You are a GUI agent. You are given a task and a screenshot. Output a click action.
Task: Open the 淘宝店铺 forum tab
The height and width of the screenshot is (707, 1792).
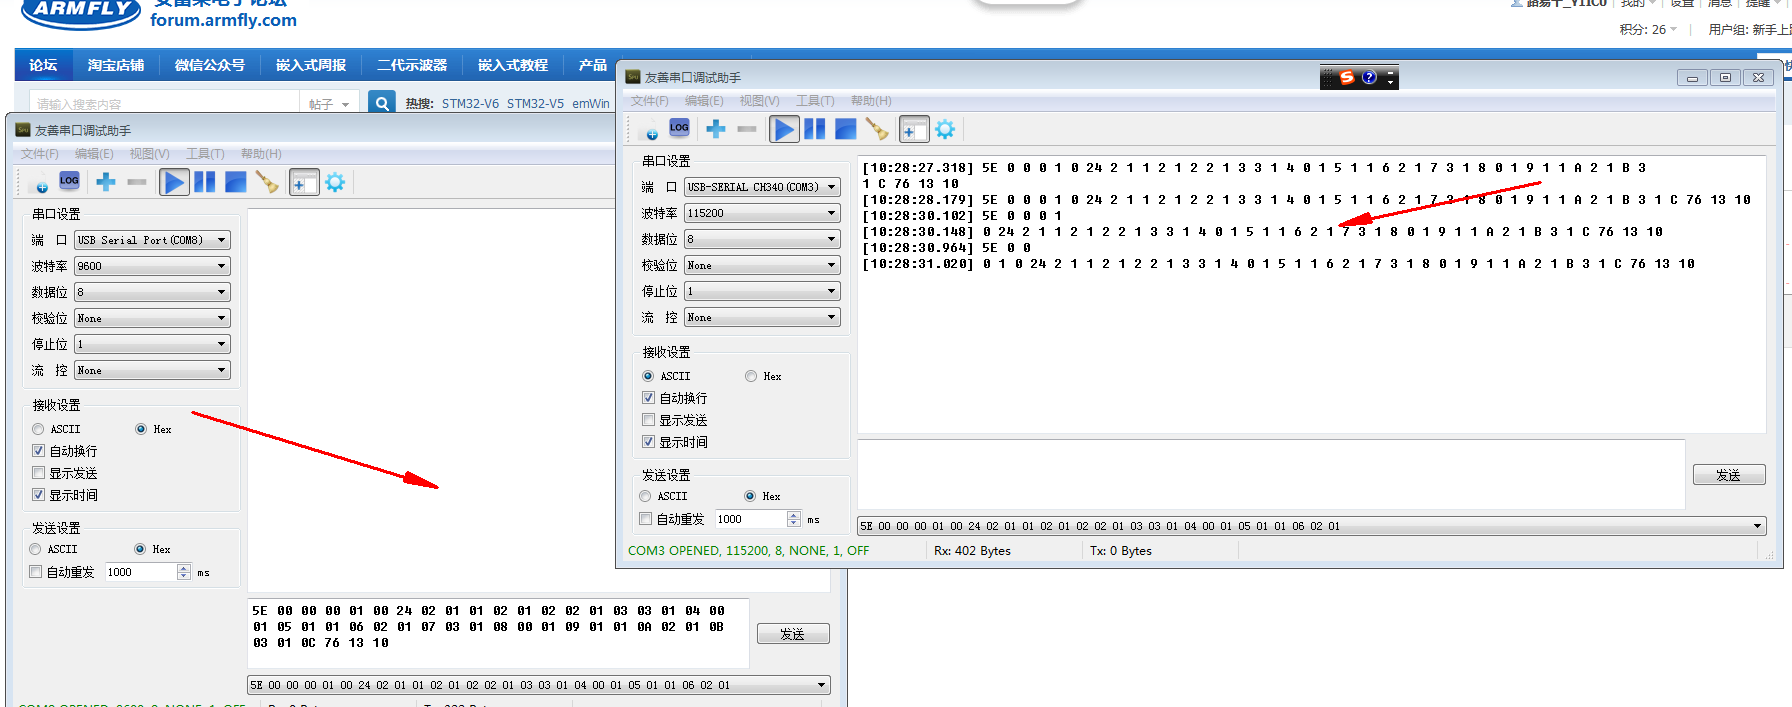point(115,65)
